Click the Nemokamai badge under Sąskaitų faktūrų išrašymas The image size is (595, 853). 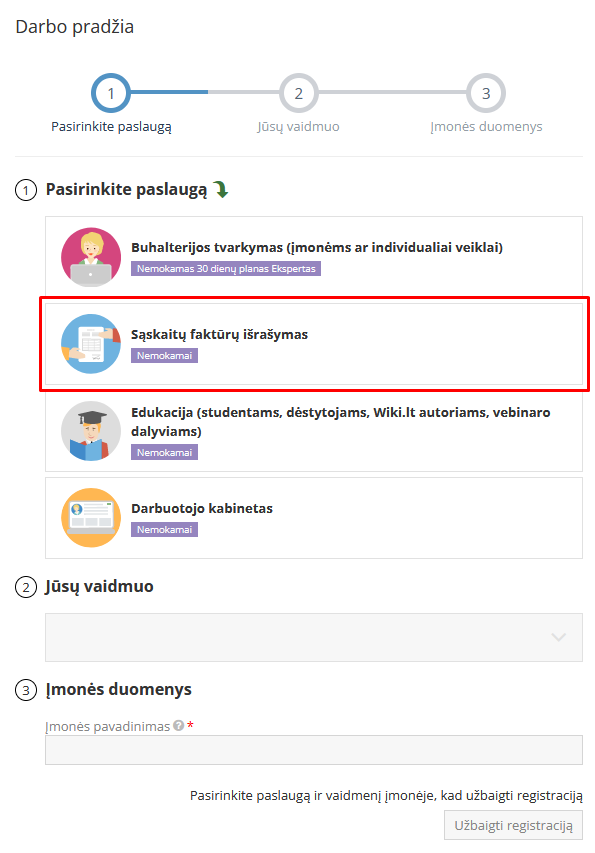tap(163, 355)
